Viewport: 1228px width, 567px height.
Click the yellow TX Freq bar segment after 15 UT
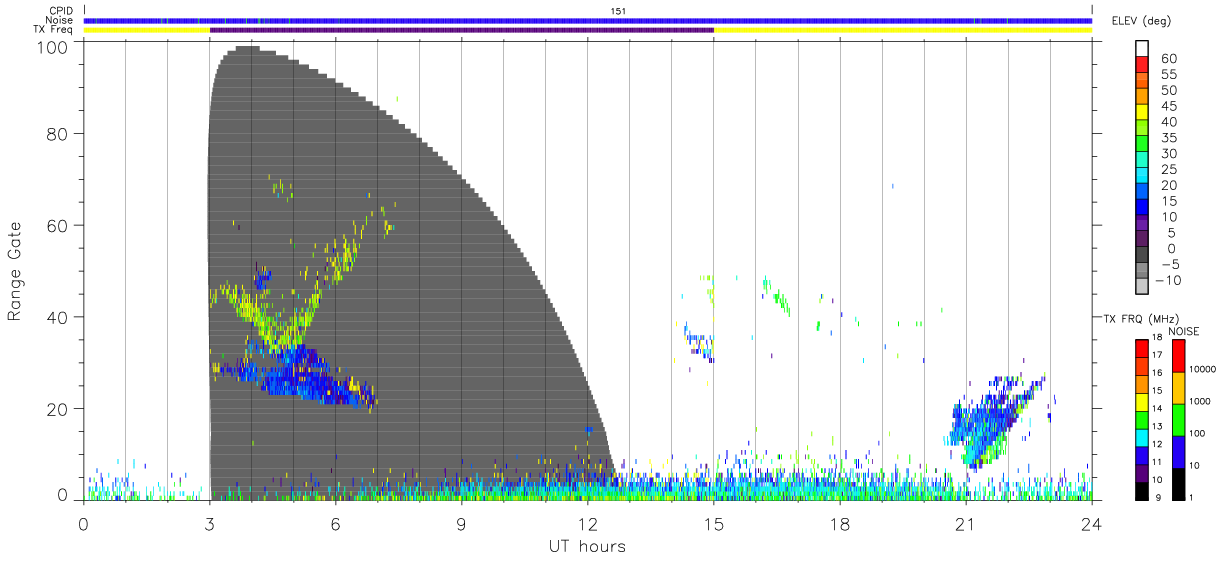click(x=903, y=30)
